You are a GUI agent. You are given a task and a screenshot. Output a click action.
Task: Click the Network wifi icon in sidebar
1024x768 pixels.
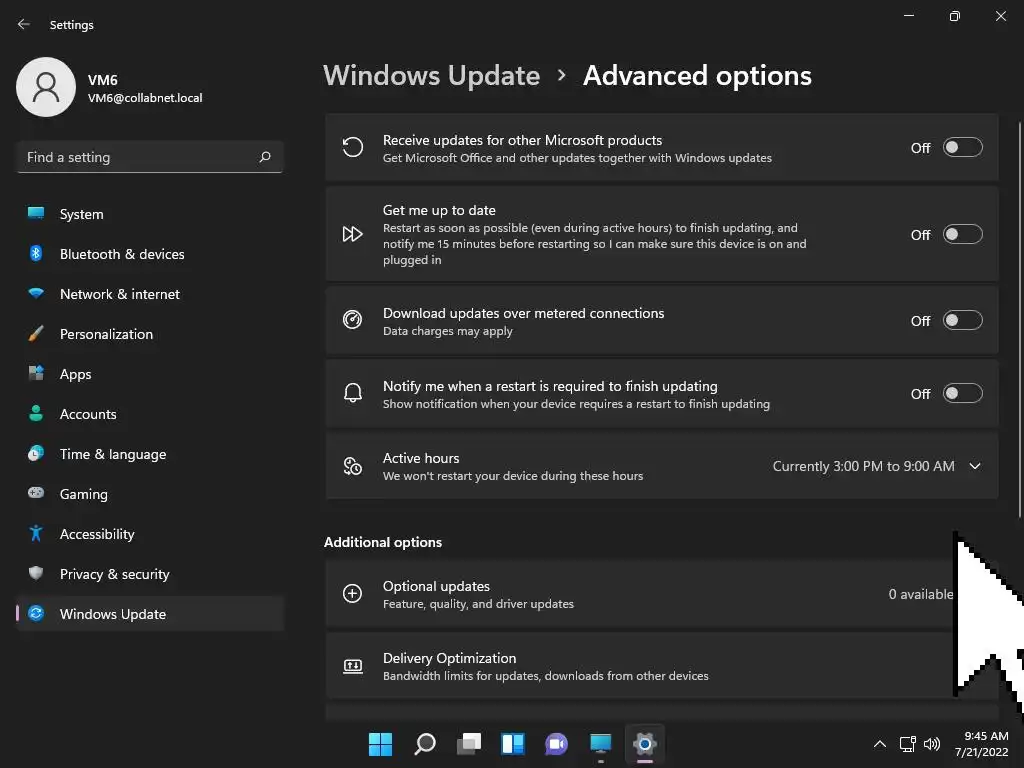point(36,293)
